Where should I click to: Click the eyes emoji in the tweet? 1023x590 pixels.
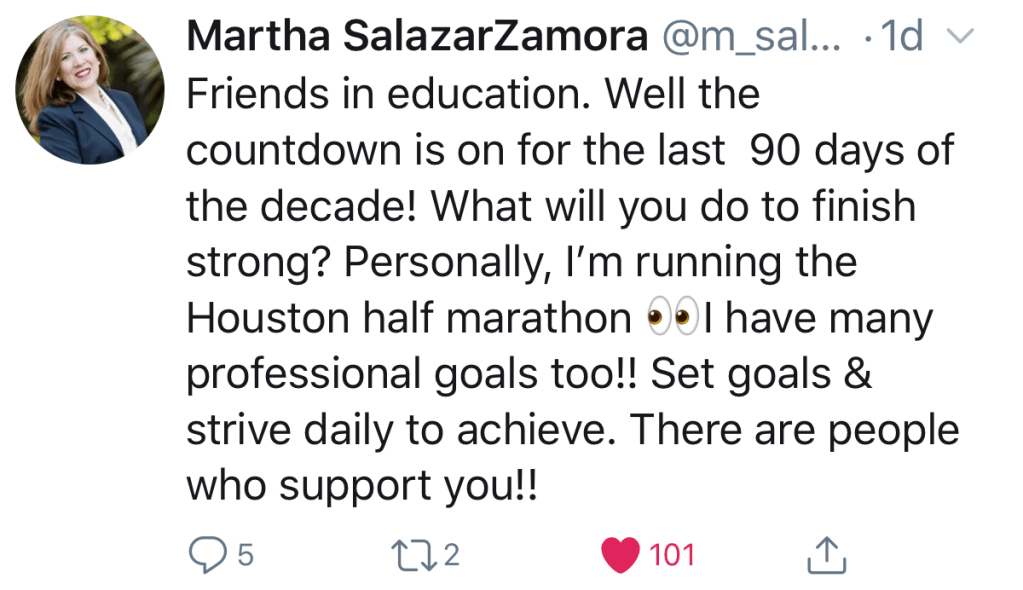click(x=670, y=319)
